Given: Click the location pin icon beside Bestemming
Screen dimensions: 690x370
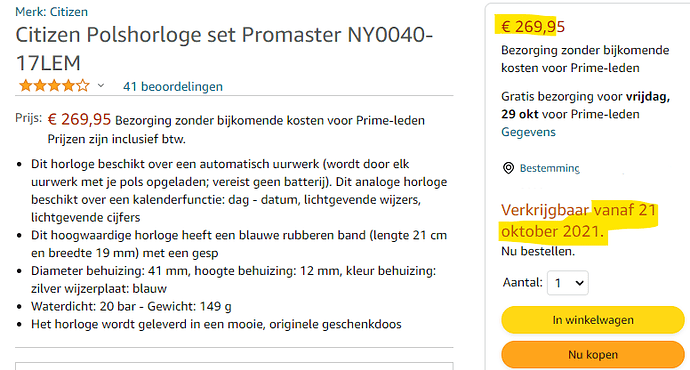Looking at the screenshot, I should 508,168.
